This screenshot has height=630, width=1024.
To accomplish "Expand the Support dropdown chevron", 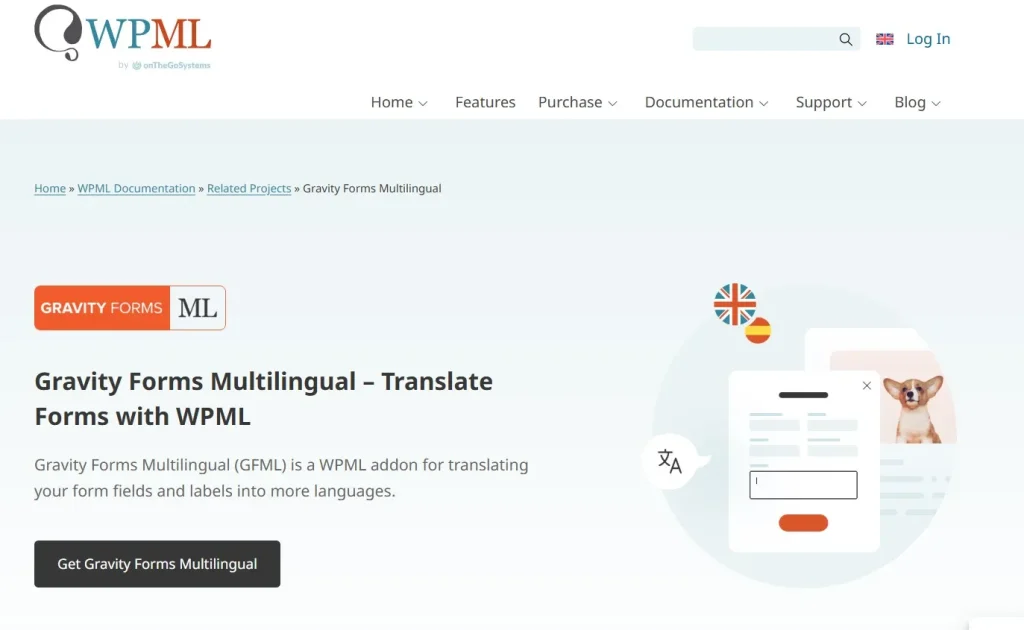I will pyautogui.click(x=862, y=104).
